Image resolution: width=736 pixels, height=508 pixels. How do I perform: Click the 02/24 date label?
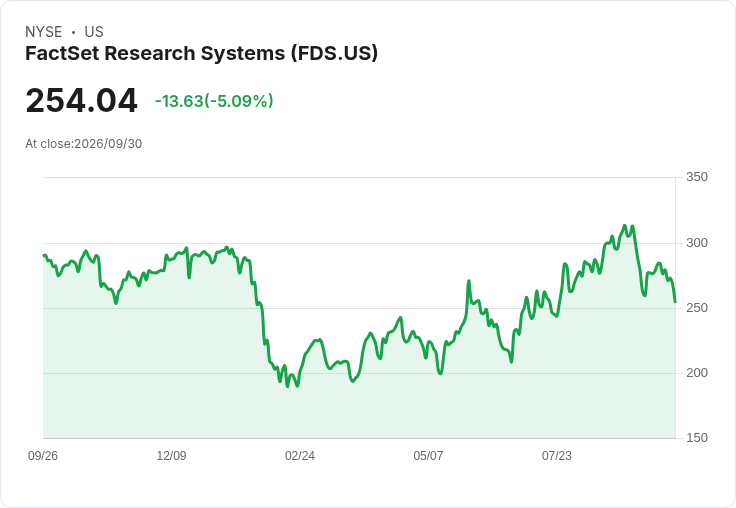[299, 455]
